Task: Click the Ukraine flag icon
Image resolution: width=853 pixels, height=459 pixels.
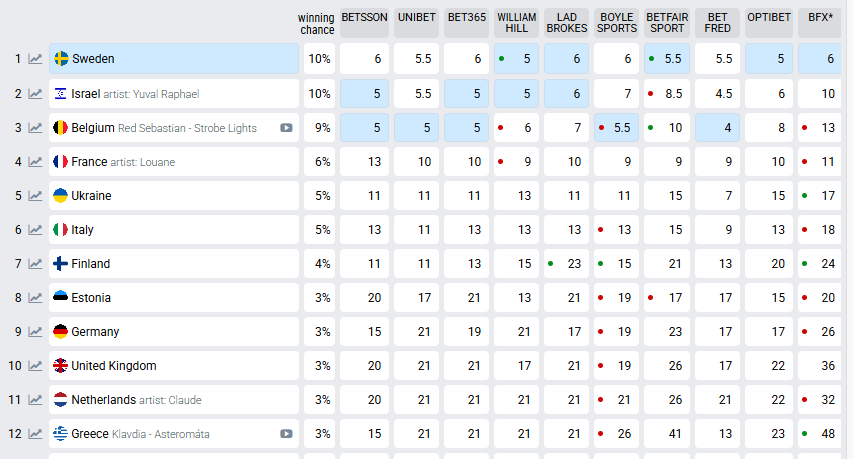Action: (x=60, y=196)
